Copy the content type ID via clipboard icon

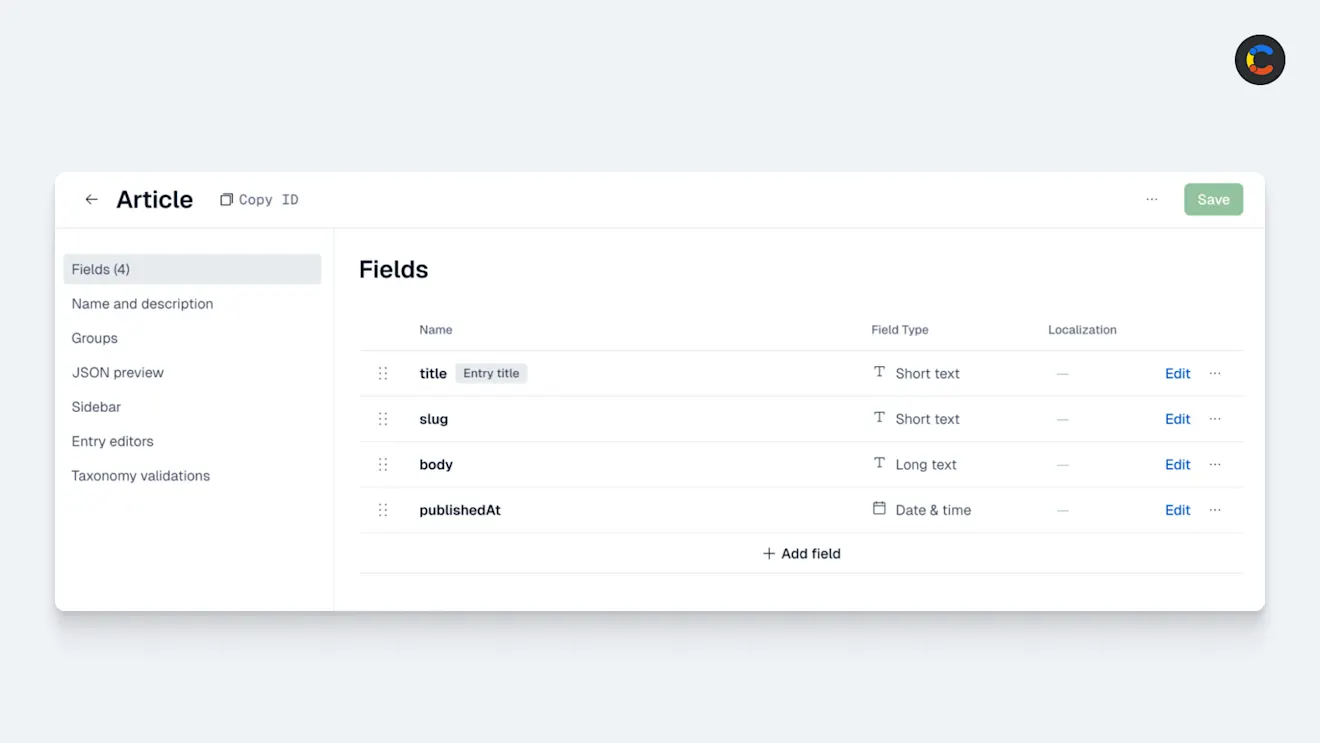click(x=226, y=199)
